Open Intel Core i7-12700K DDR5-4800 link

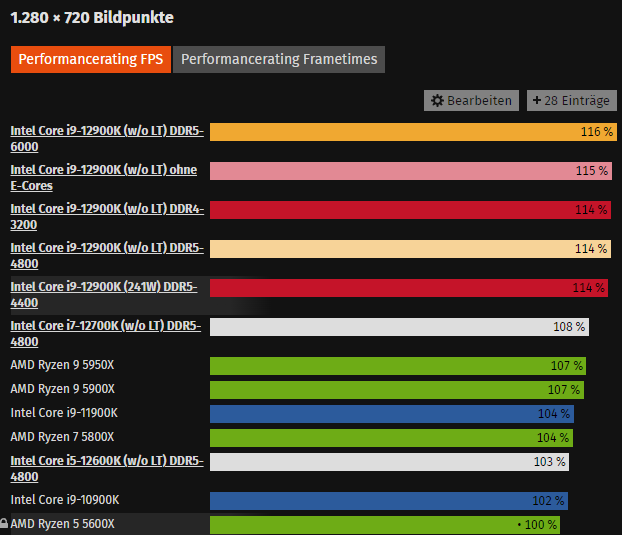[106, 334]
